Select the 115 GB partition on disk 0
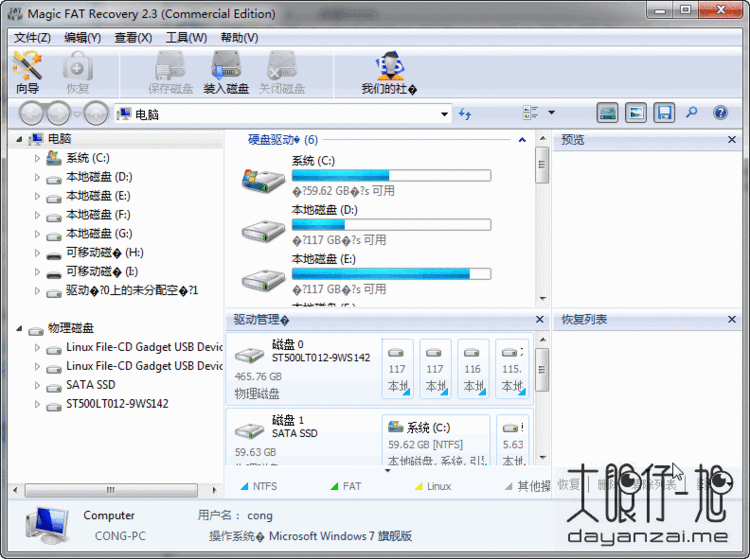750x559 pixels. [x=511, y=368]
